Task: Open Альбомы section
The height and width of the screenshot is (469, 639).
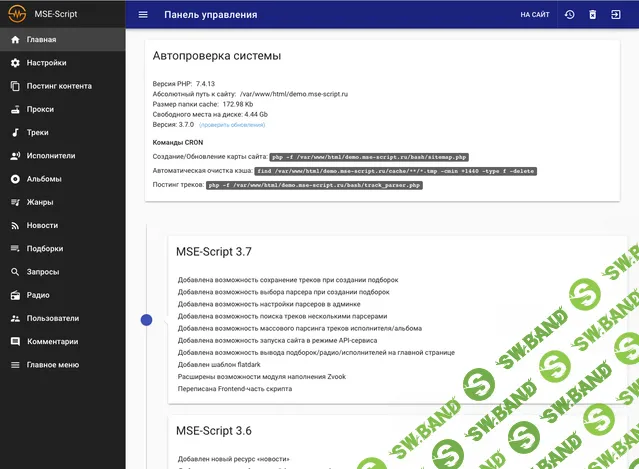Action: 63,179
